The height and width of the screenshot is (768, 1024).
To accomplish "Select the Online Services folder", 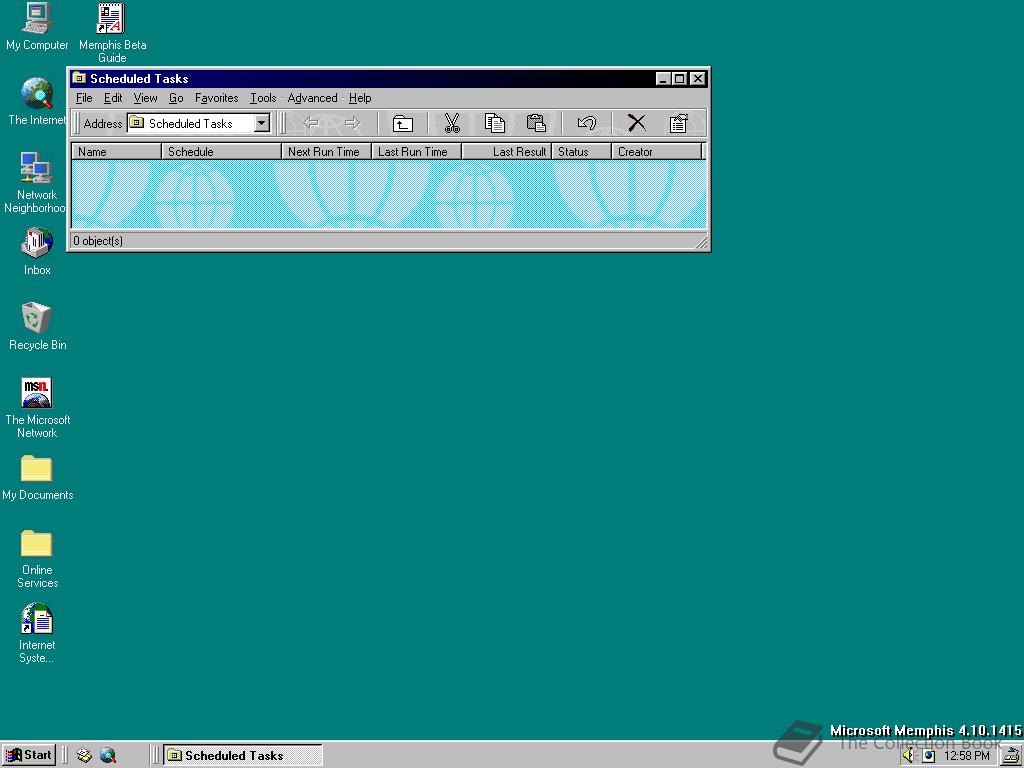I will tap(37, 559).
